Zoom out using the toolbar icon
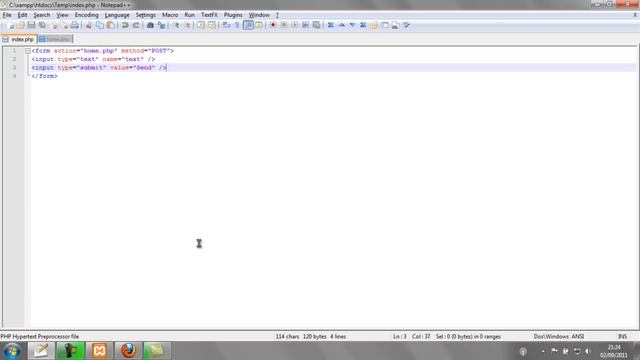The width and height of the screenshot is (640, 360). pyautogui.click(x=187, y=25)
